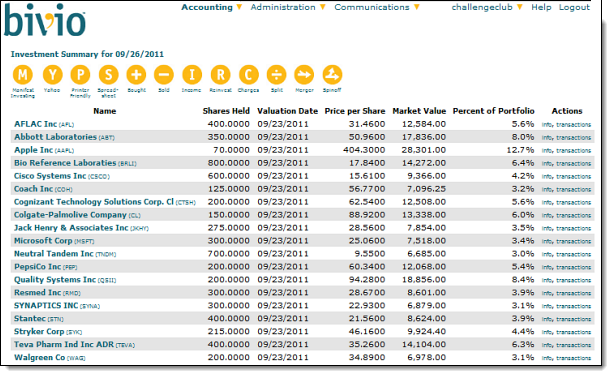Select Apple's market value 28,301.00
This screenshot has height=376, width=612.
point(424,150)
